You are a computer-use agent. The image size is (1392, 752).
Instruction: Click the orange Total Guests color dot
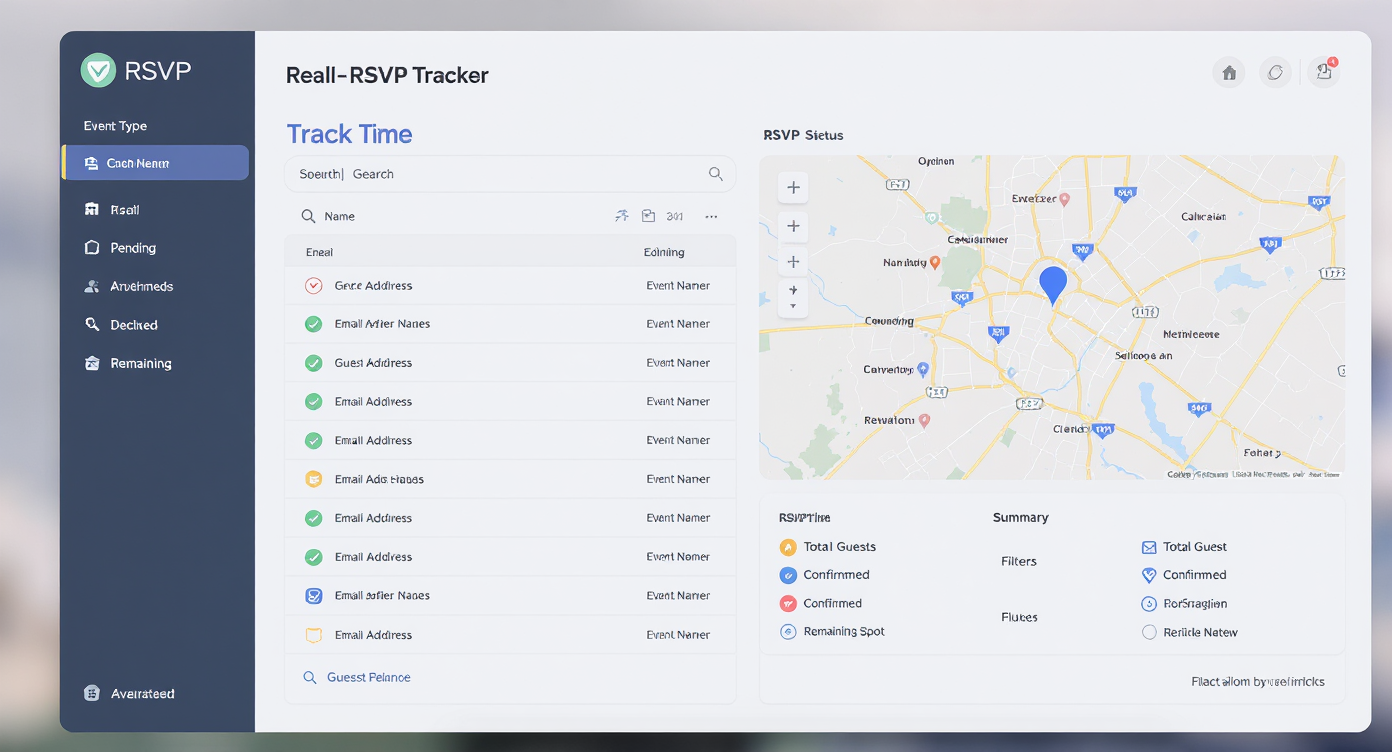tap(787, 547)
